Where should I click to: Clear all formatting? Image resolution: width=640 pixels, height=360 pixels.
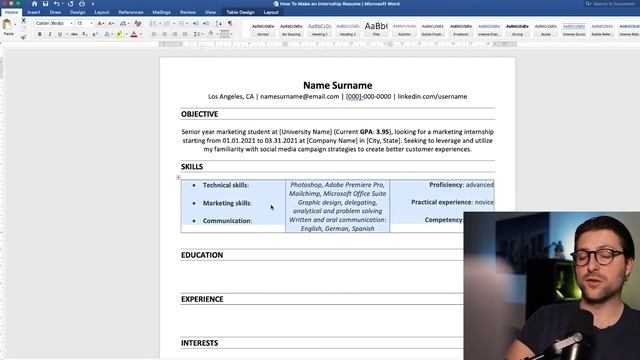138,23
